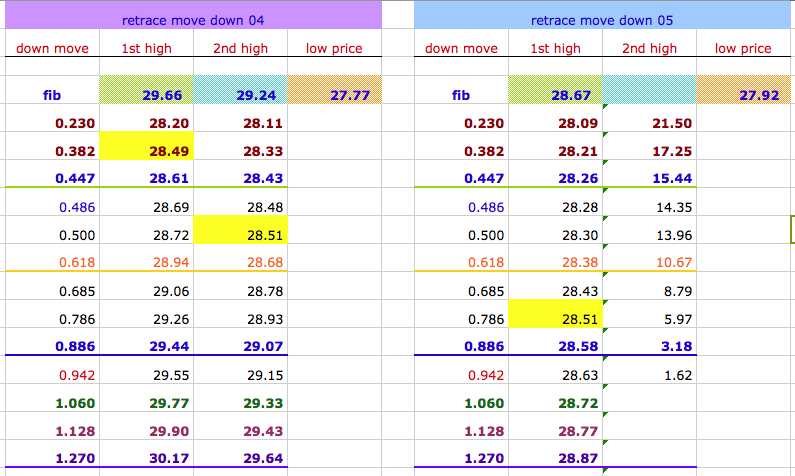Image resolution: width=795 pixels, height=476 pixels.
Task: Click the 0.886 ratio in table 05
Action: [484, 346]
